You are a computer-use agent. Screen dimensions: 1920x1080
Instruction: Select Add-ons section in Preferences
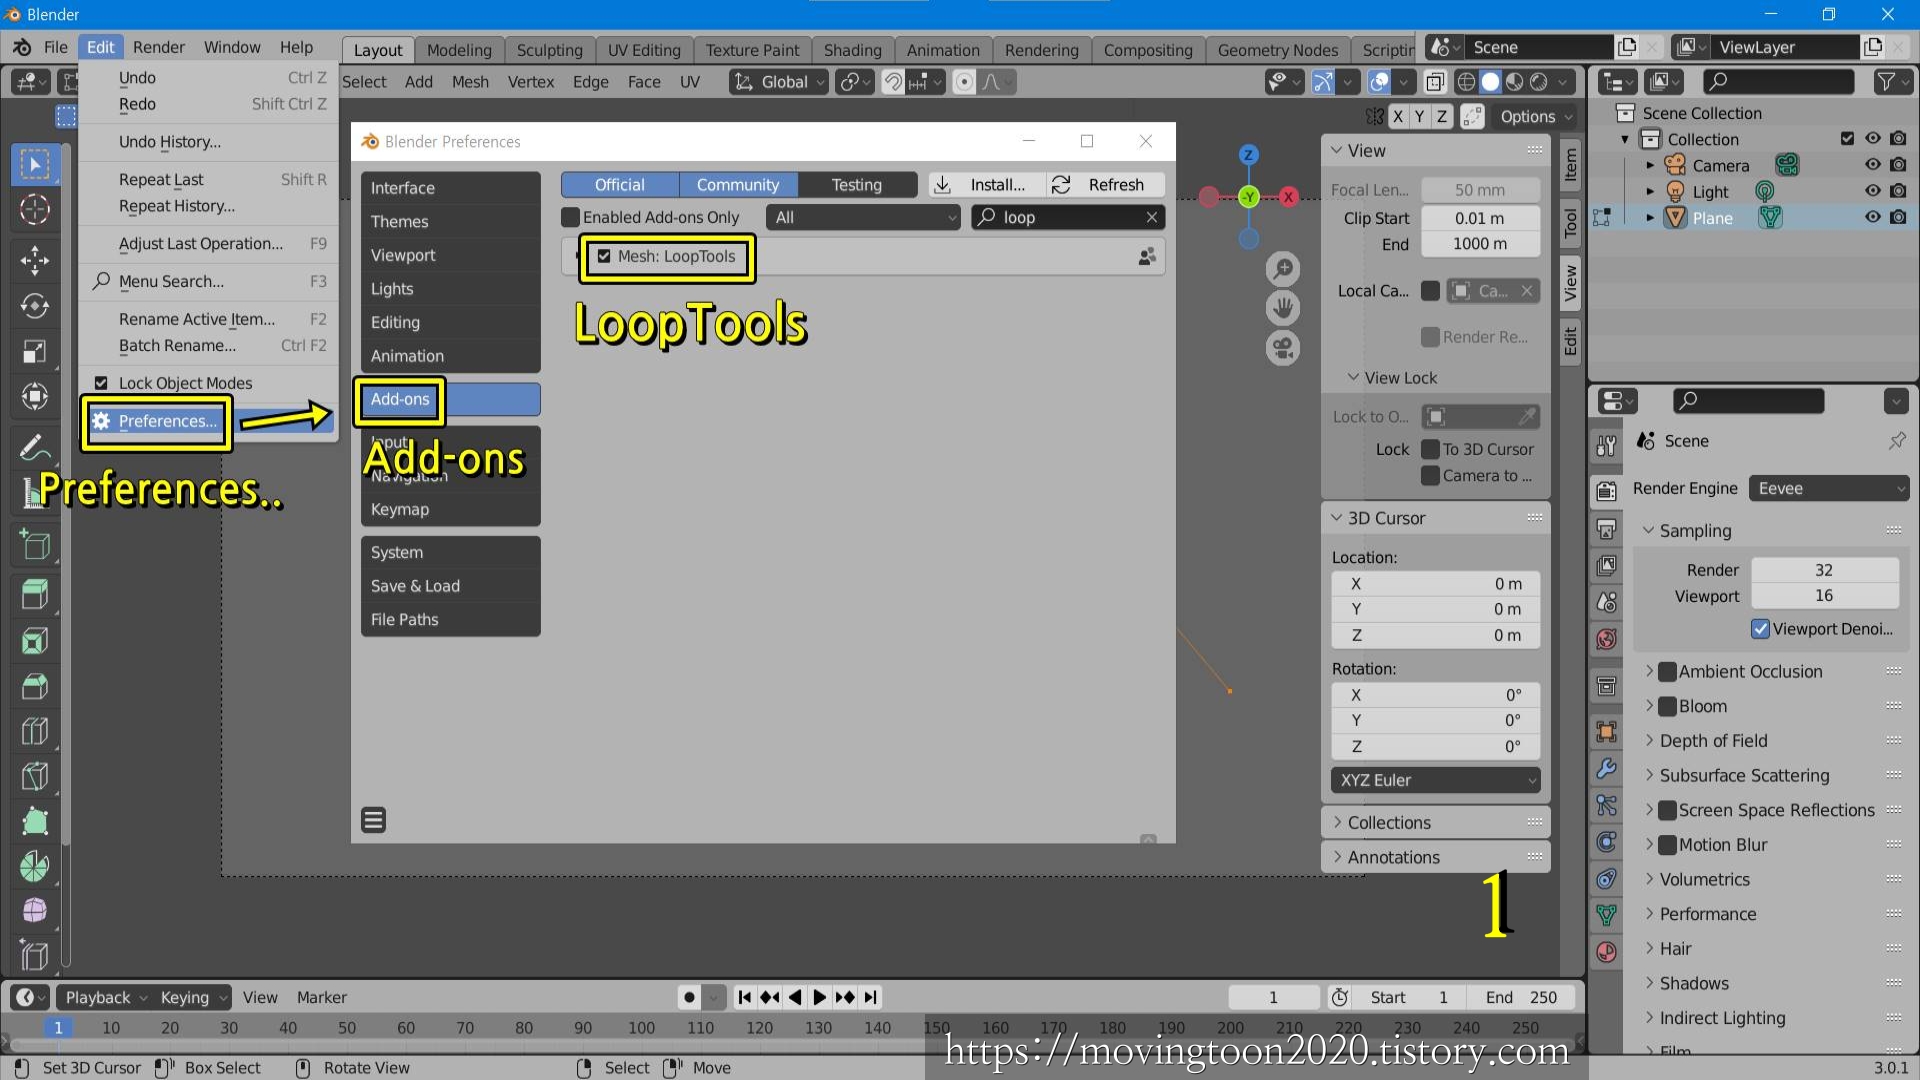[x=450, y=399]
